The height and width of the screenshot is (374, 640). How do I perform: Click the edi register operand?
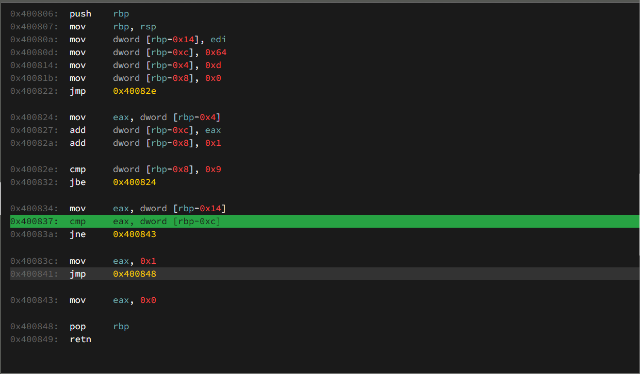tap(218, 40)
